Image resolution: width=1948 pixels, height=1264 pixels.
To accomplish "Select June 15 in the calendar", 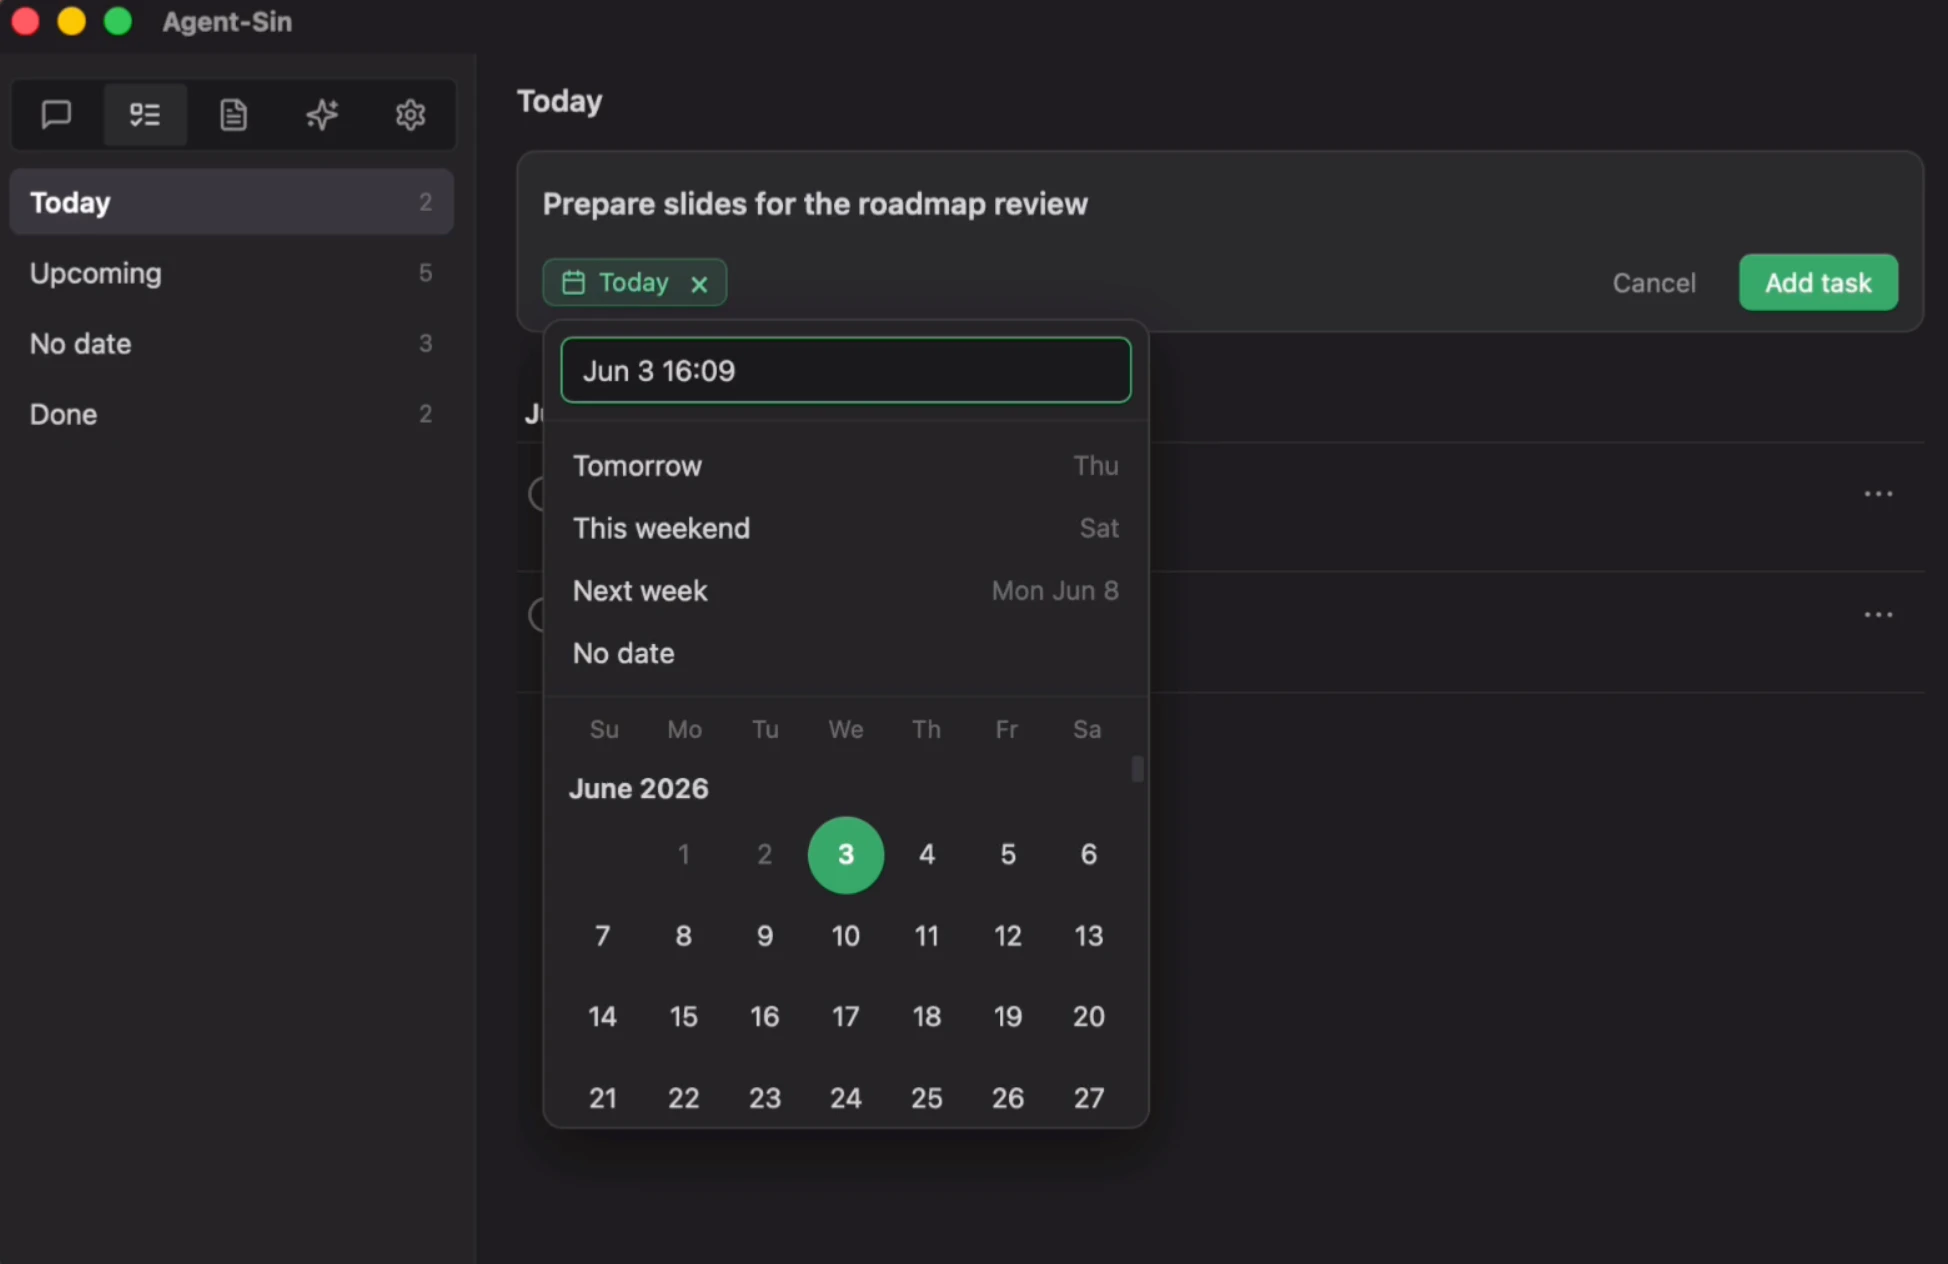I will [x=684, y=1017].
